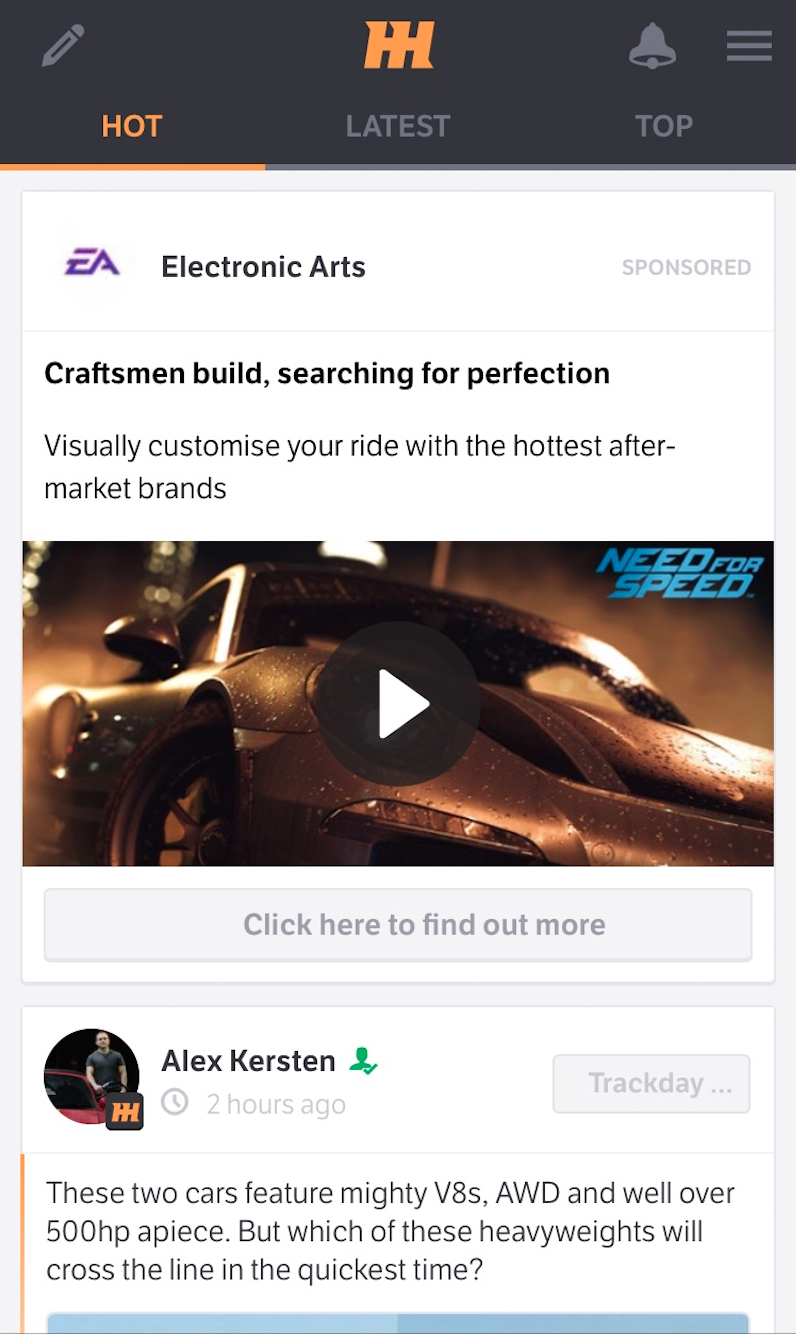Switch to the HOT tab
This screenshot has height=1334, width=796.
tap(132, 126)
